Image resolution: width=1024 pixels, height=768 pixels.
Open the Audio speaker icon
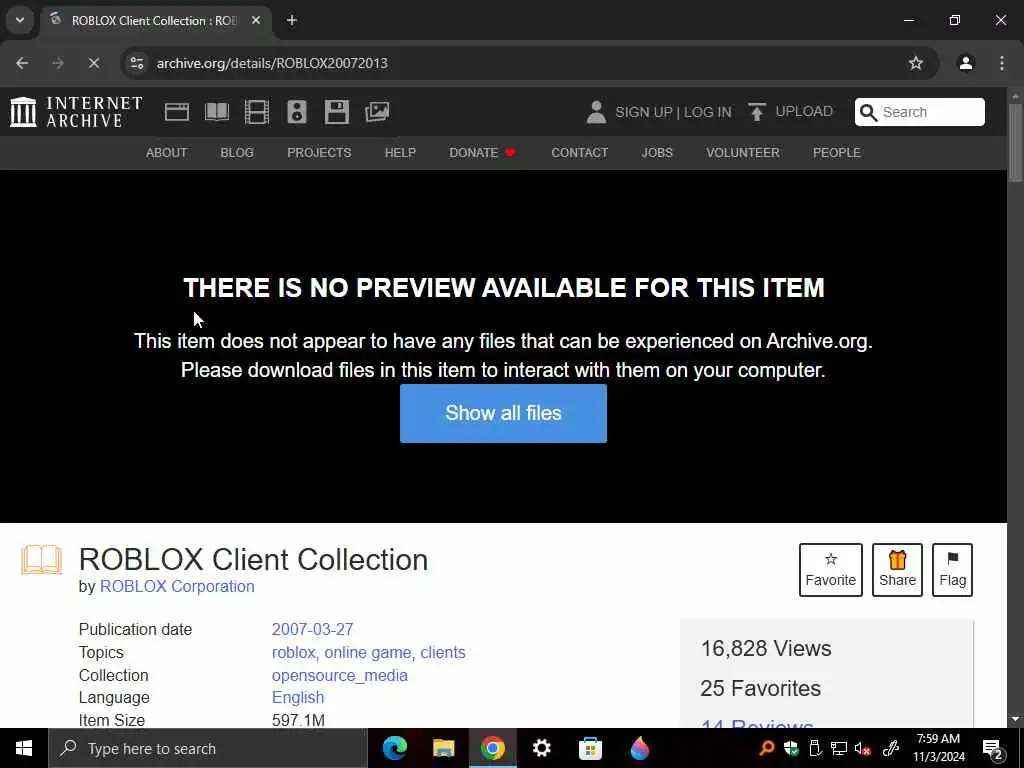click(x=296, y=112)
